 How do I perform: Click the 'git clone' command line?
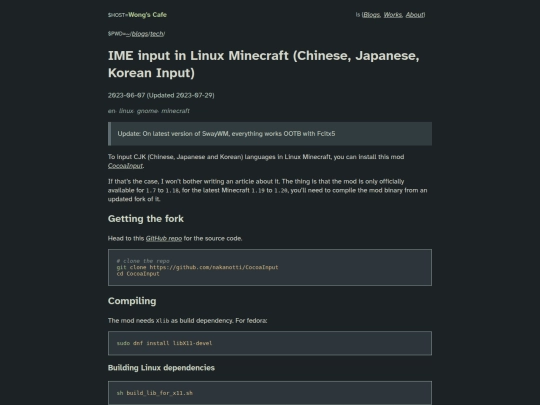[197, 267]
